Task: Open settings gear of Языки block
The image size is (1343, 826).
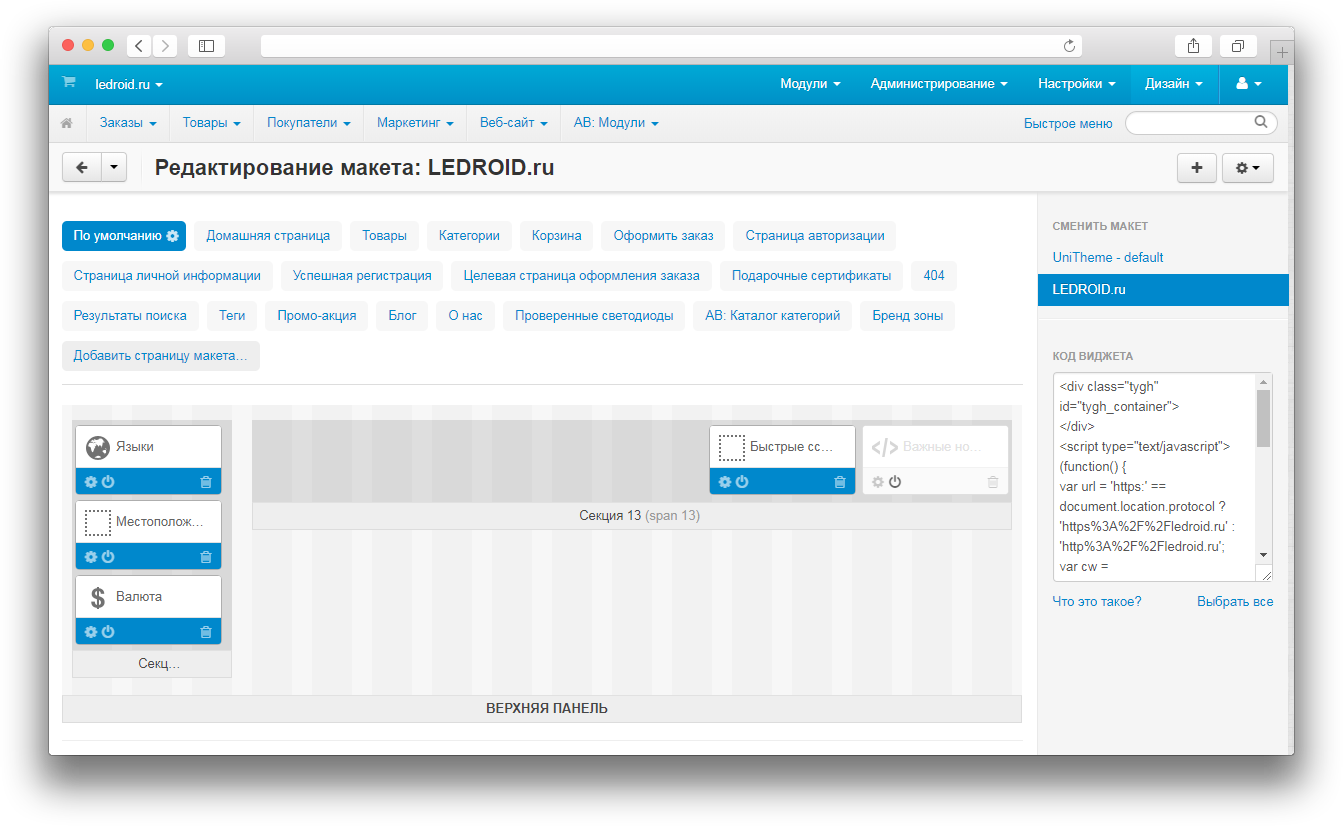Action: [x=91, y=482]
